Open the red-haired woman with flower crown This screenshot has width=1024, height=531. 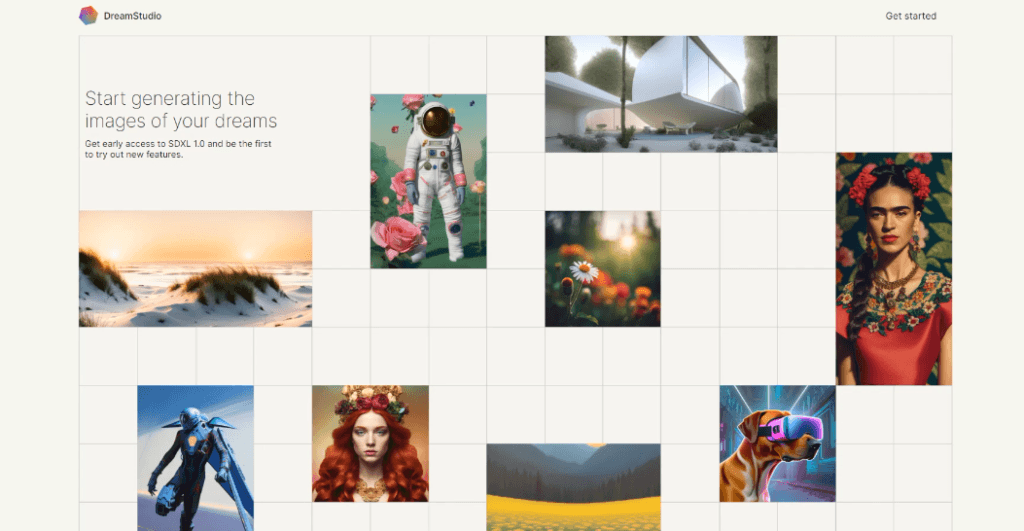pyautogui.click(x=370, y=443)
